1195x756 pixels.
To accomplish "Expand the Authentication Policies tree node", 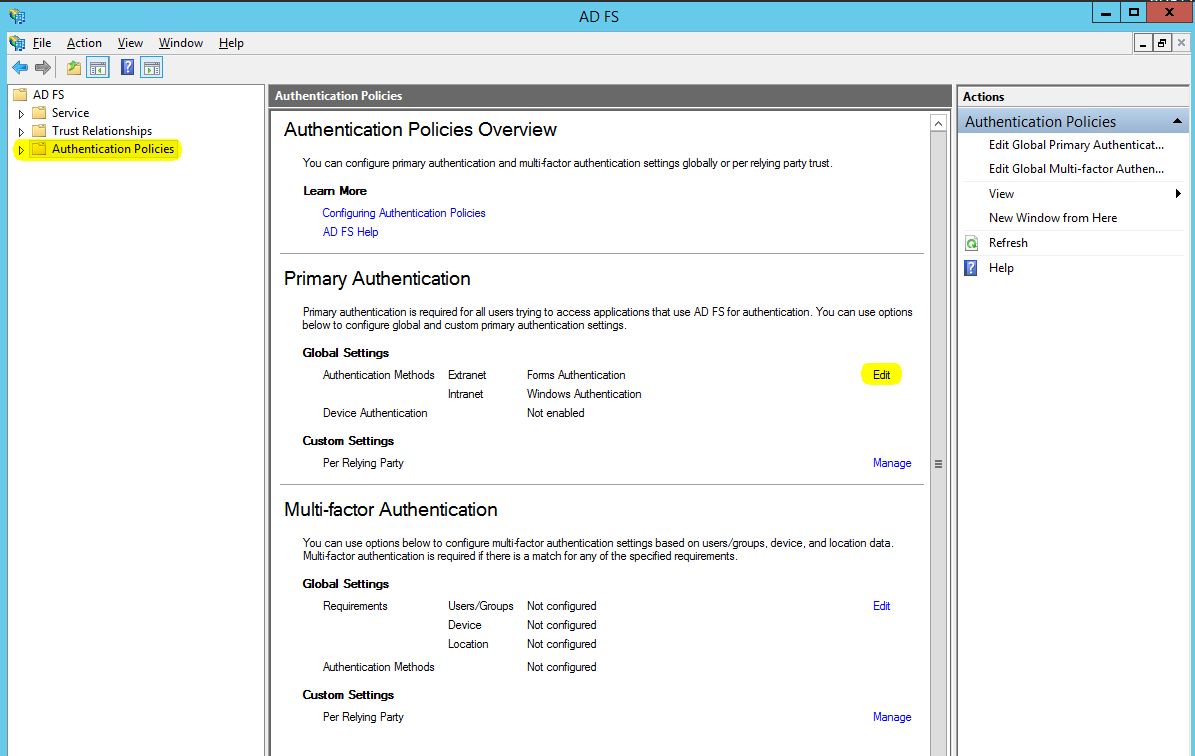I will pyautogui.click(x=21, y=150).
